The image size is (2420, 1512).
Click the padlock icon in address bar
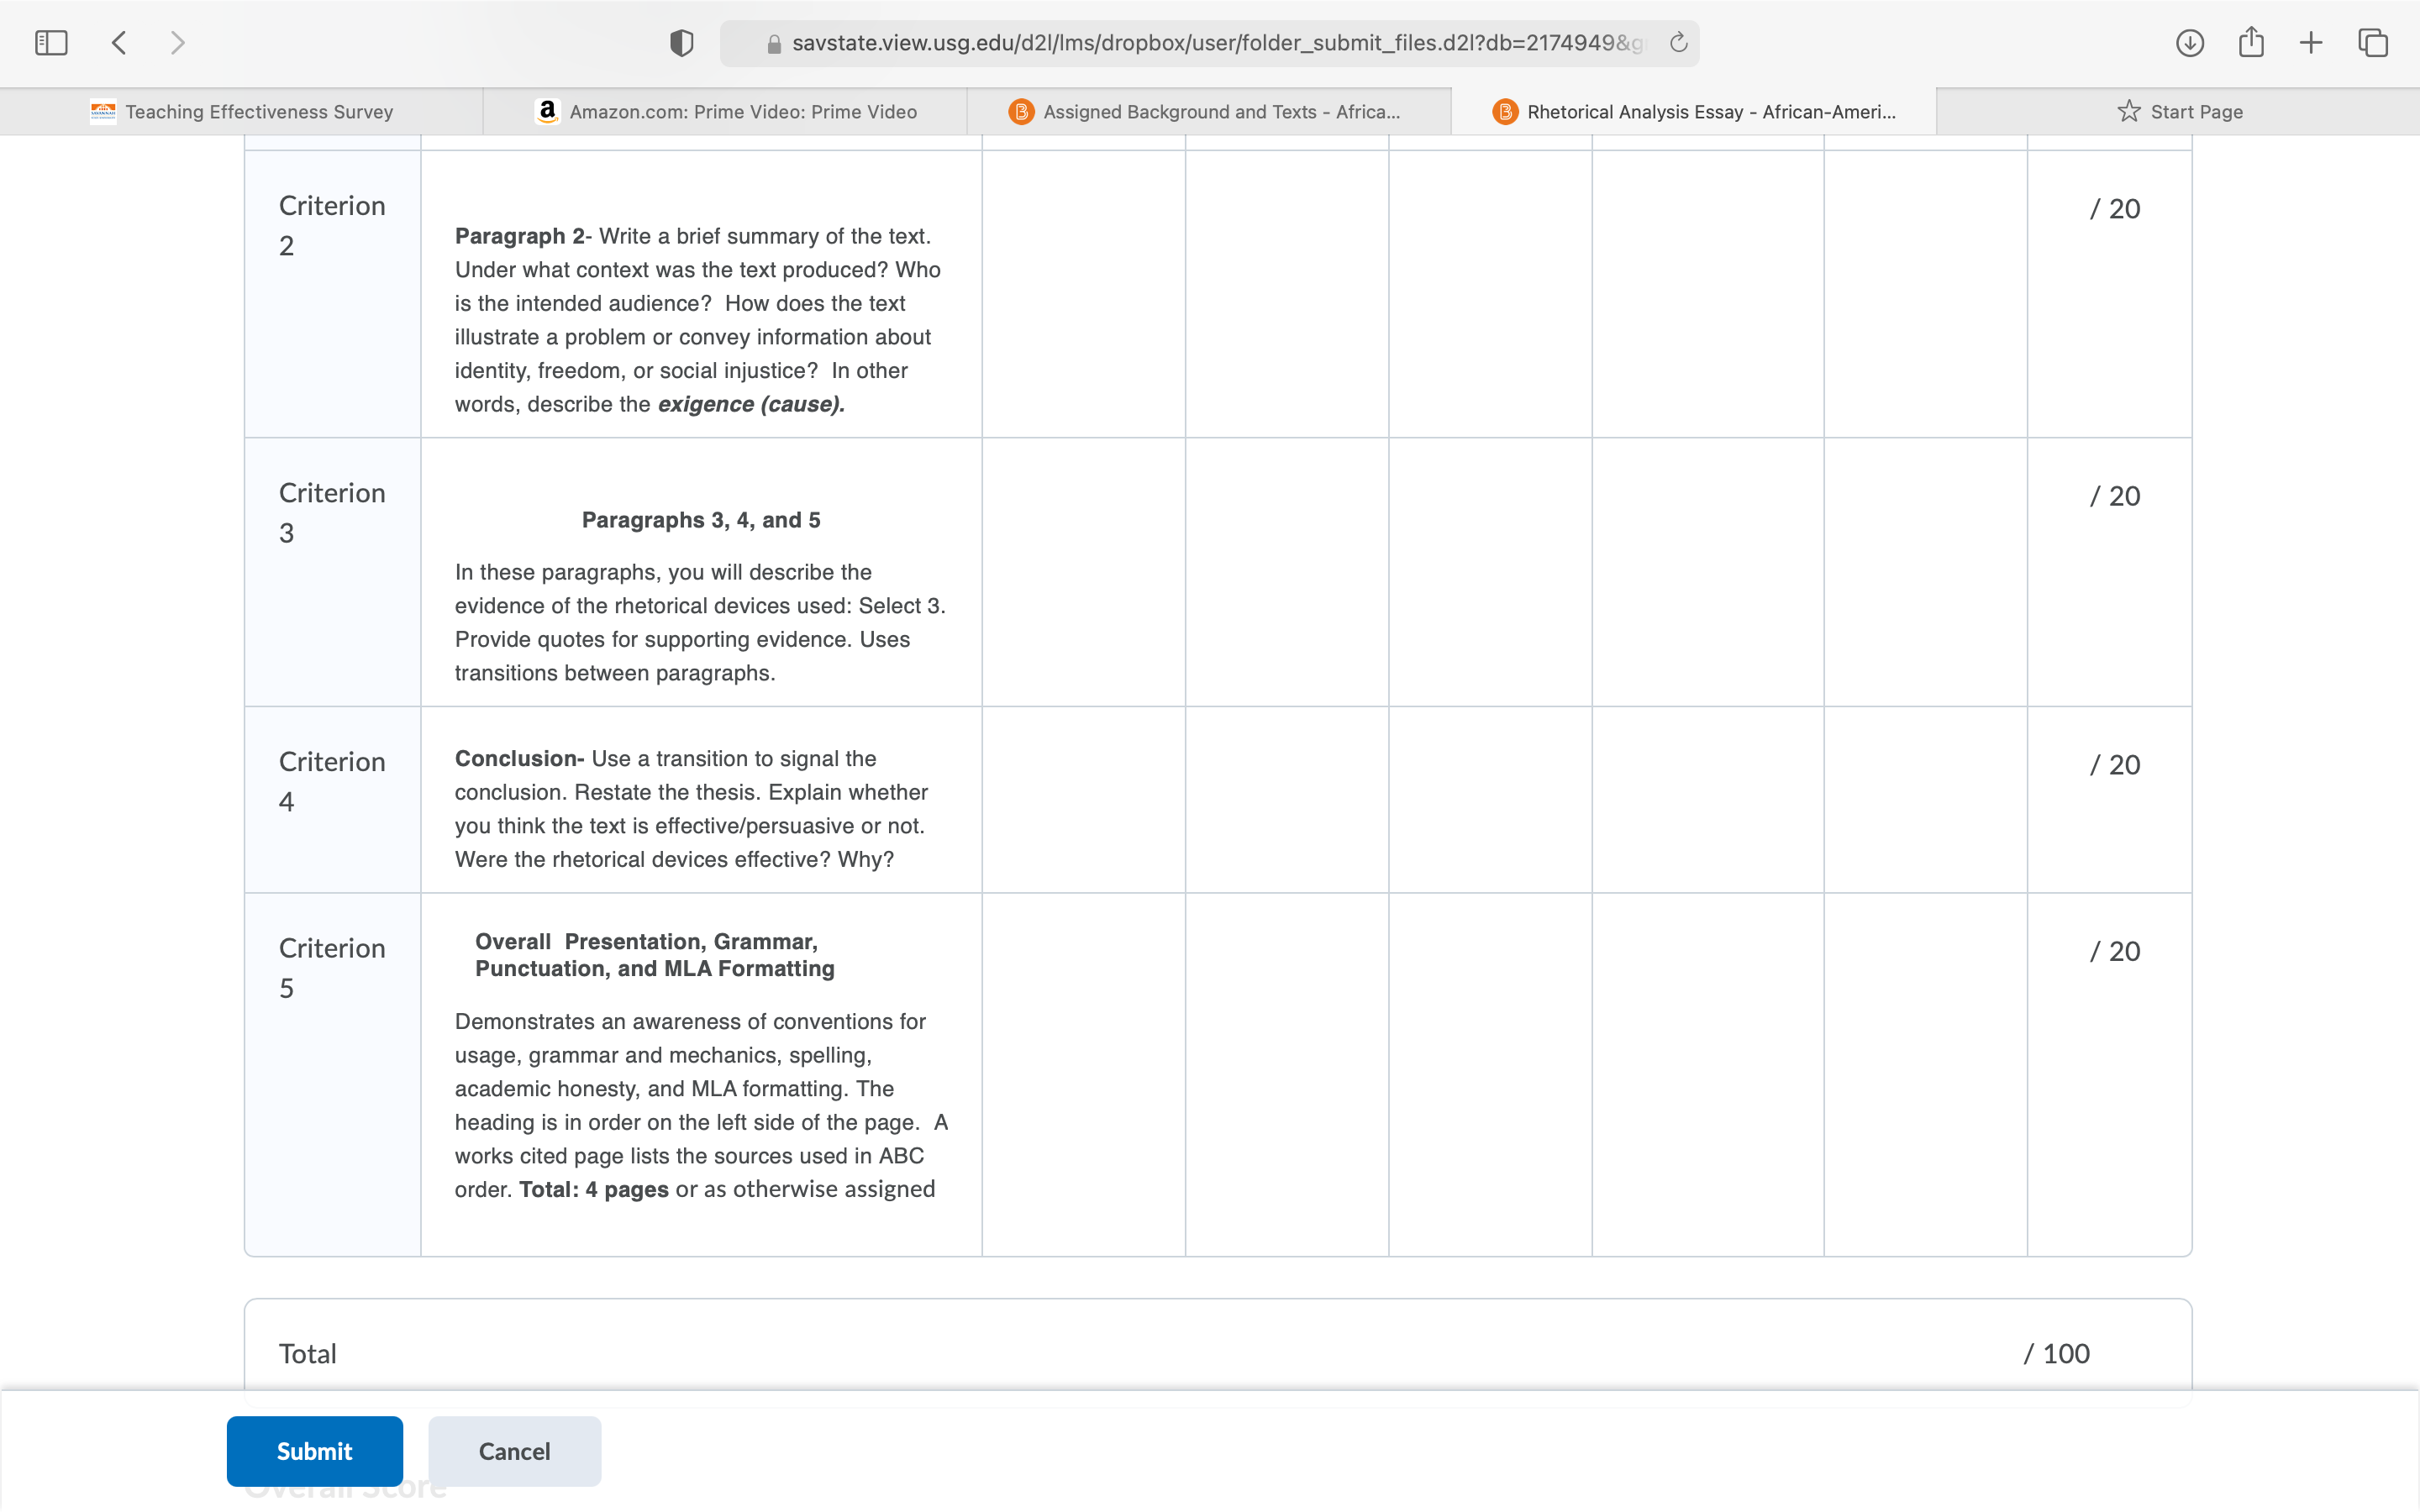coord(773,44)
